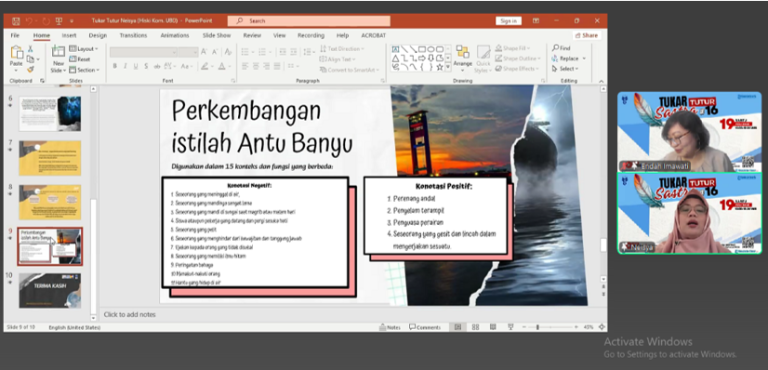Select the star shape
The width and height of the screenshot is (768, 370).
(x=440, y=67)
